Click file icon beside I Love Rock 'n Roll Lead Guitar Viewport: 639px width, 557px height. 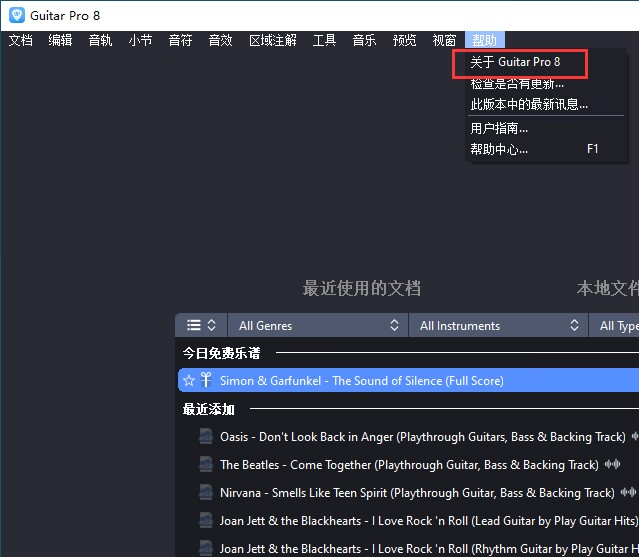pyautogui.click(x=206, y=521)
